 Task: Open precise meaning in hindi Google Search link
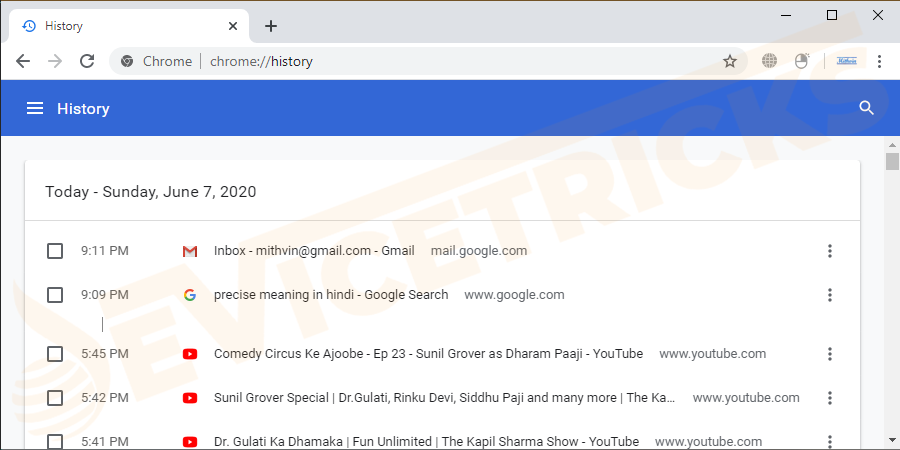coord(331,295)
